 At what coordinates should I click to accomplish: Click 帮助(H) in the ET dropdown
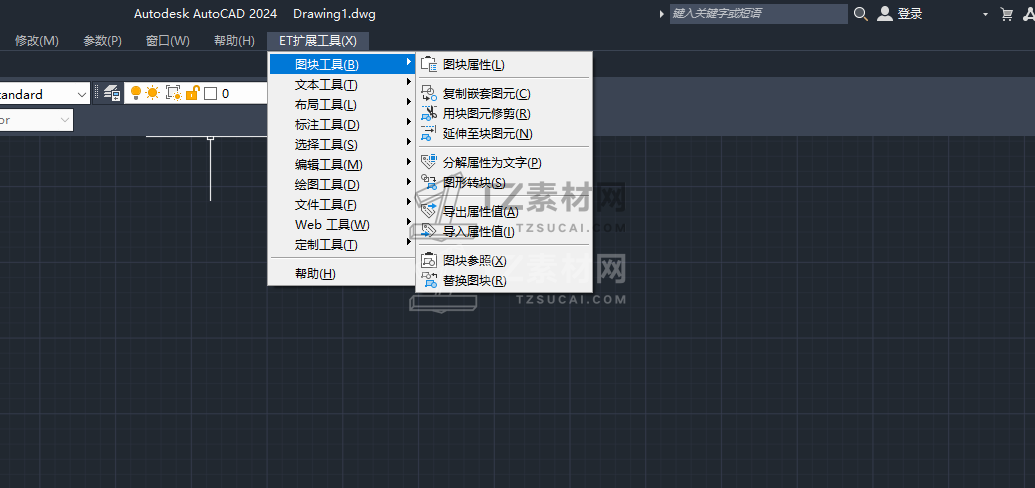click(x=342, y=273)
